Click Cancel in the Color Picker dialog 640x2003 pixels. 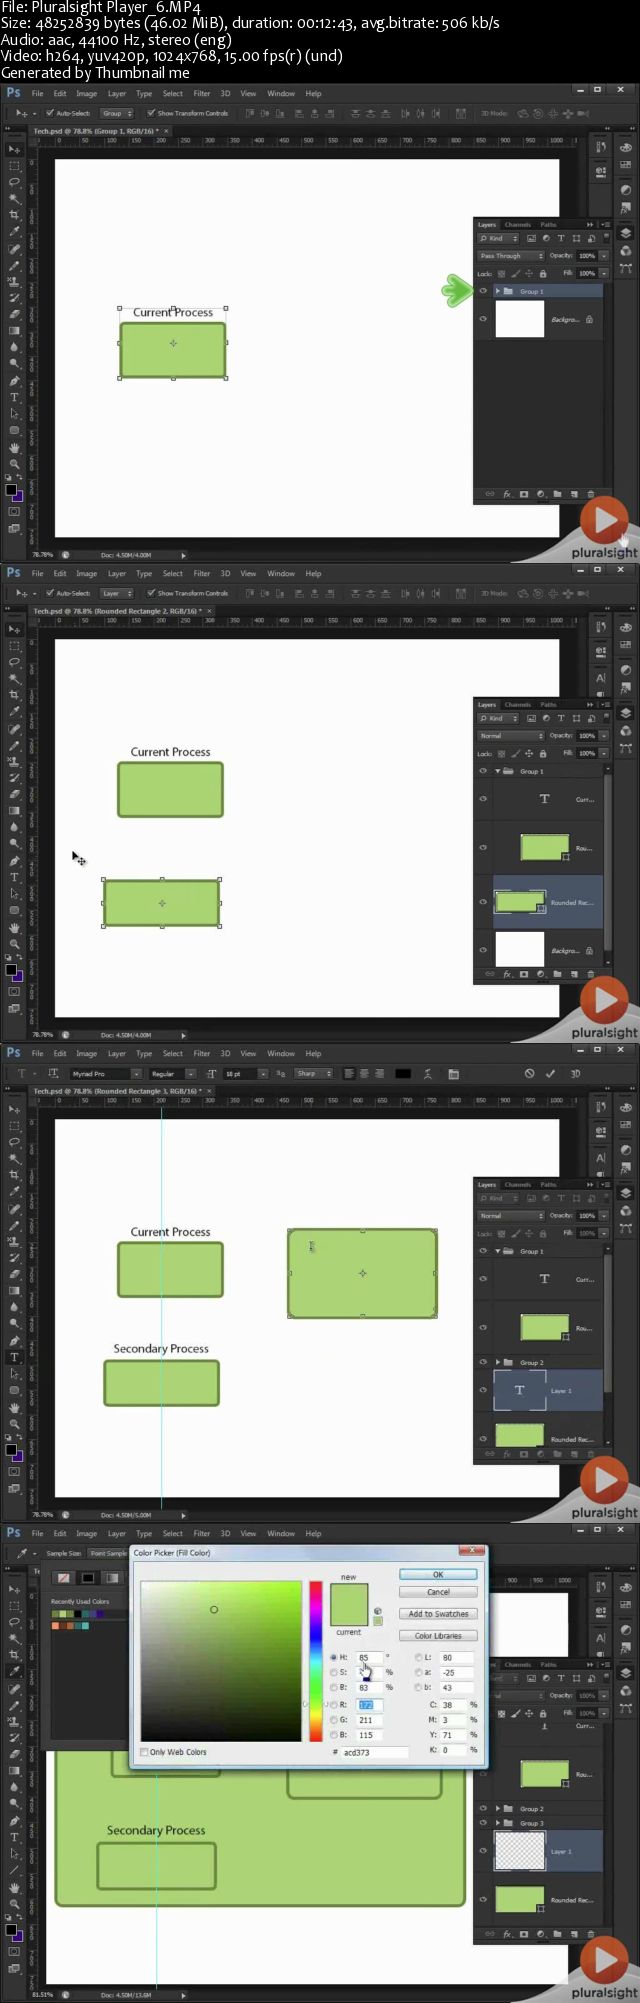tap(438, 1591)
